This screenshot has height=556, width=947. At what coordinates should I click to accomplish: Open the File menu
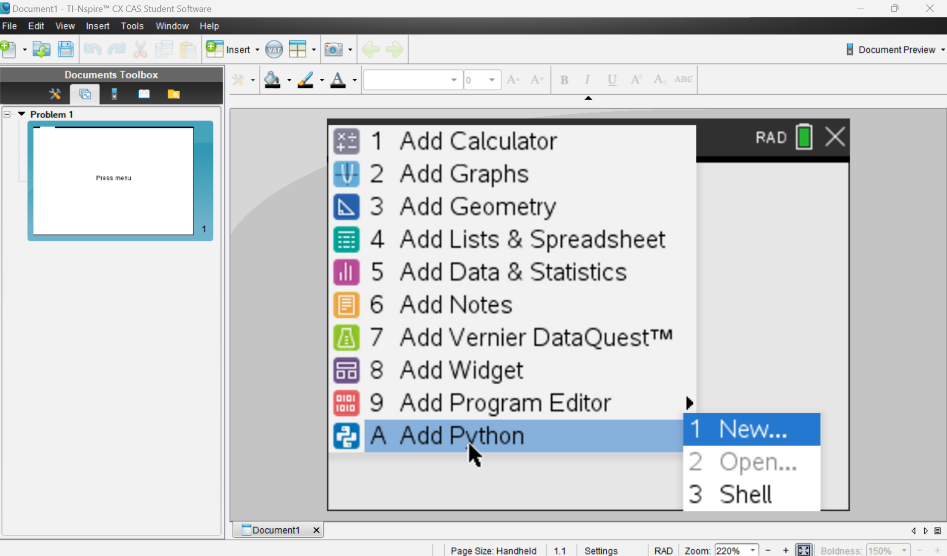point(10,26)
